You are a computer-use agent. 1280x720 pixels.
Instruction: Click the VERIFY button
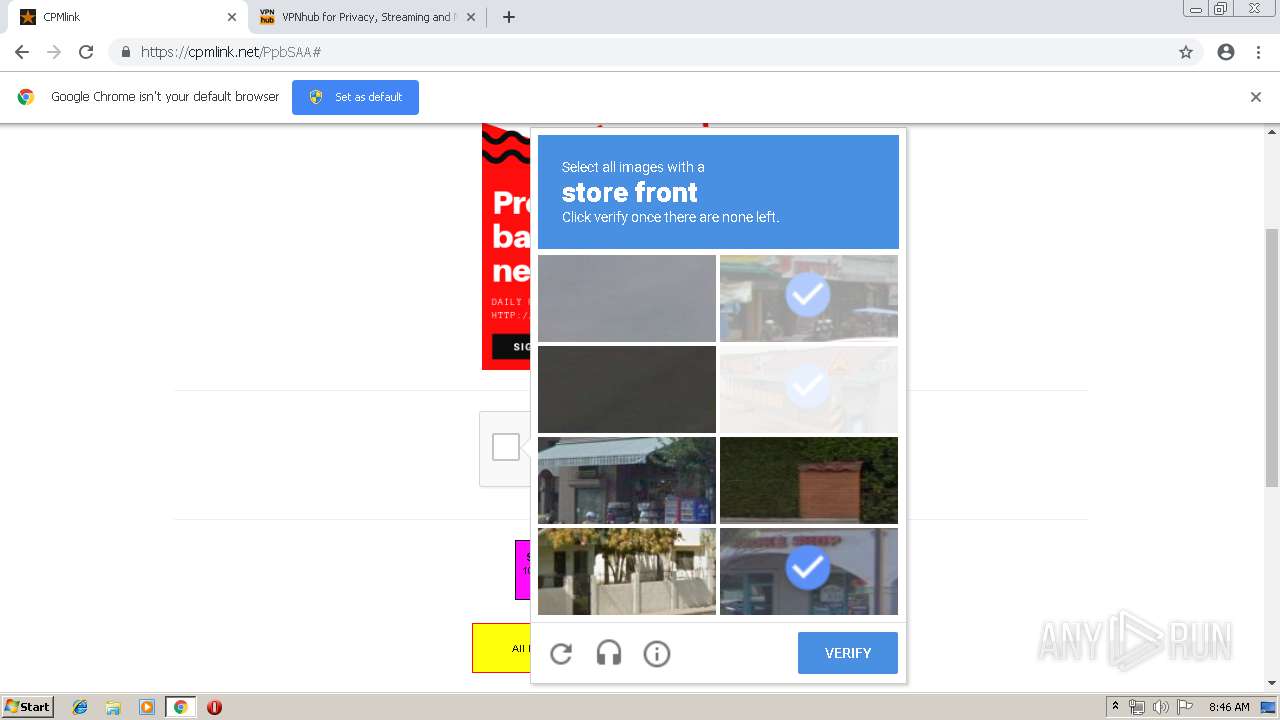(x=848, y=653)
